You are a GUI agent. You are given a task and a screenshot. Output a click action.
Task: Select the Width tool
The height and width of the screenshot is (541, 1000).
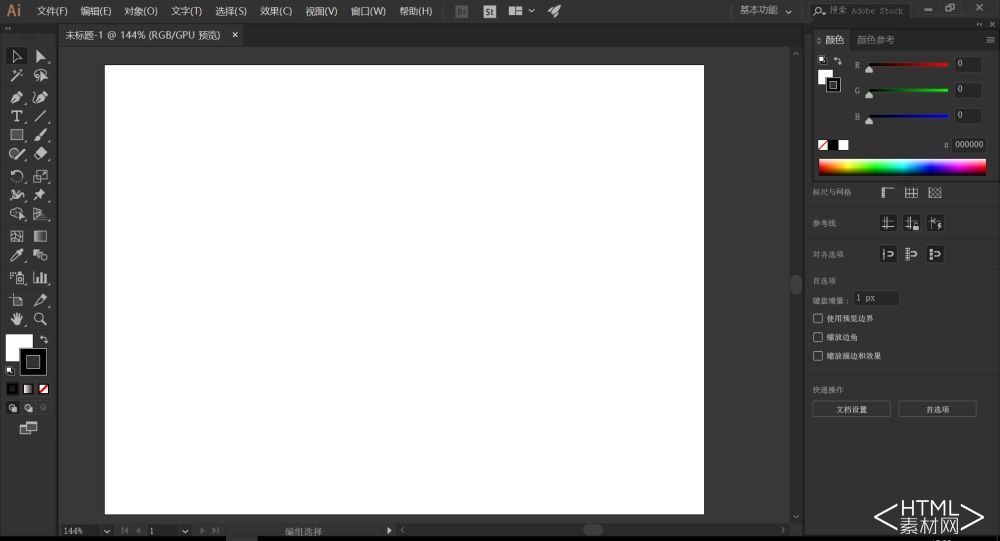coord(17,195)
